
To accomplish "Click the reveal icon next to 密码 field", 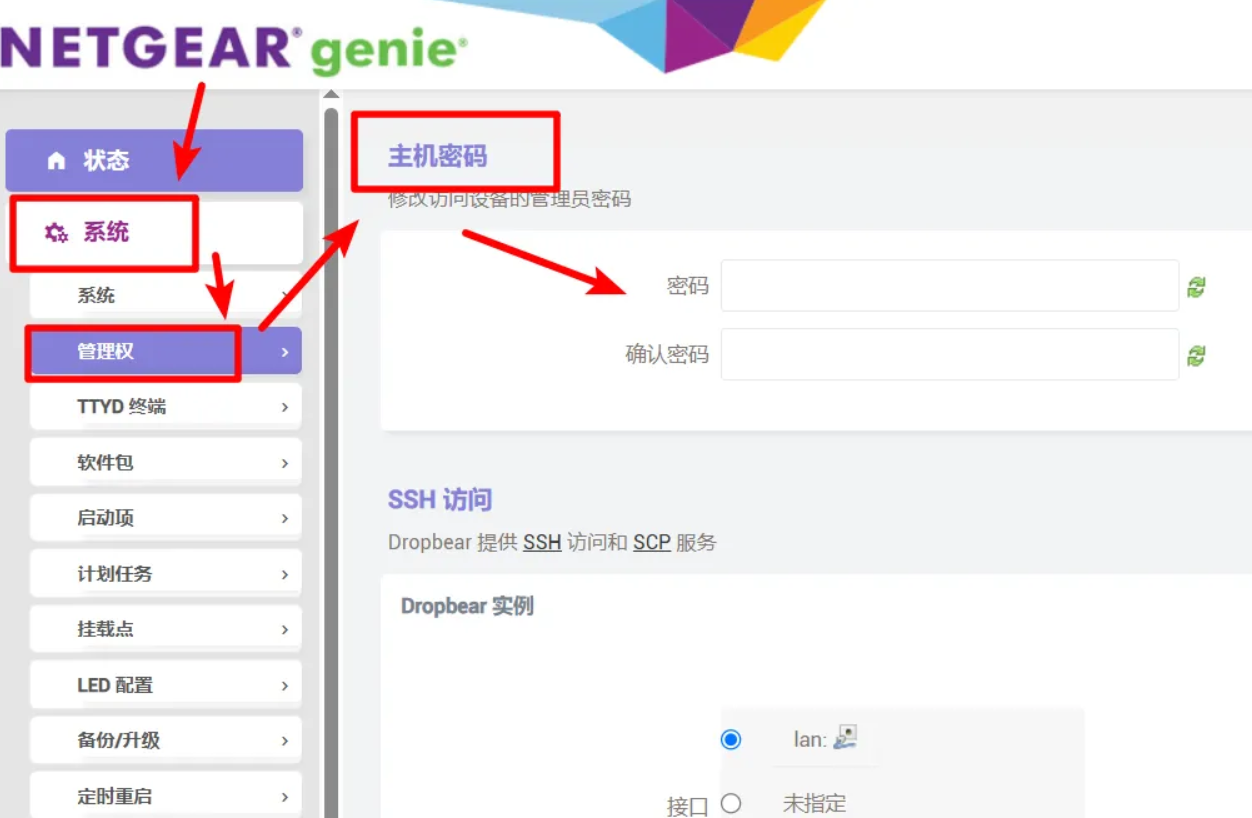I will [1196, 288].
